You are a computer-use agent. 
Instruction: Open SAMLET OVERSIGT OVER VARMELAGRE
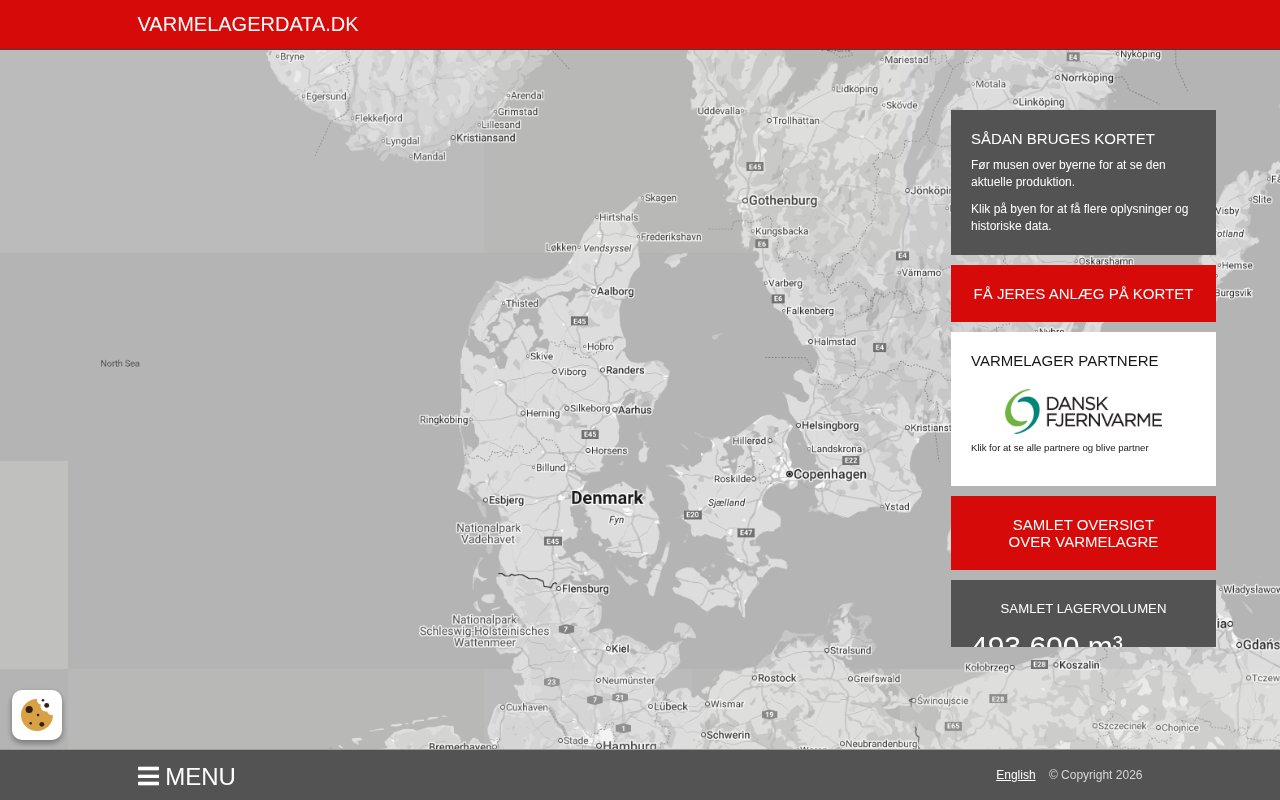(1083, 533)
